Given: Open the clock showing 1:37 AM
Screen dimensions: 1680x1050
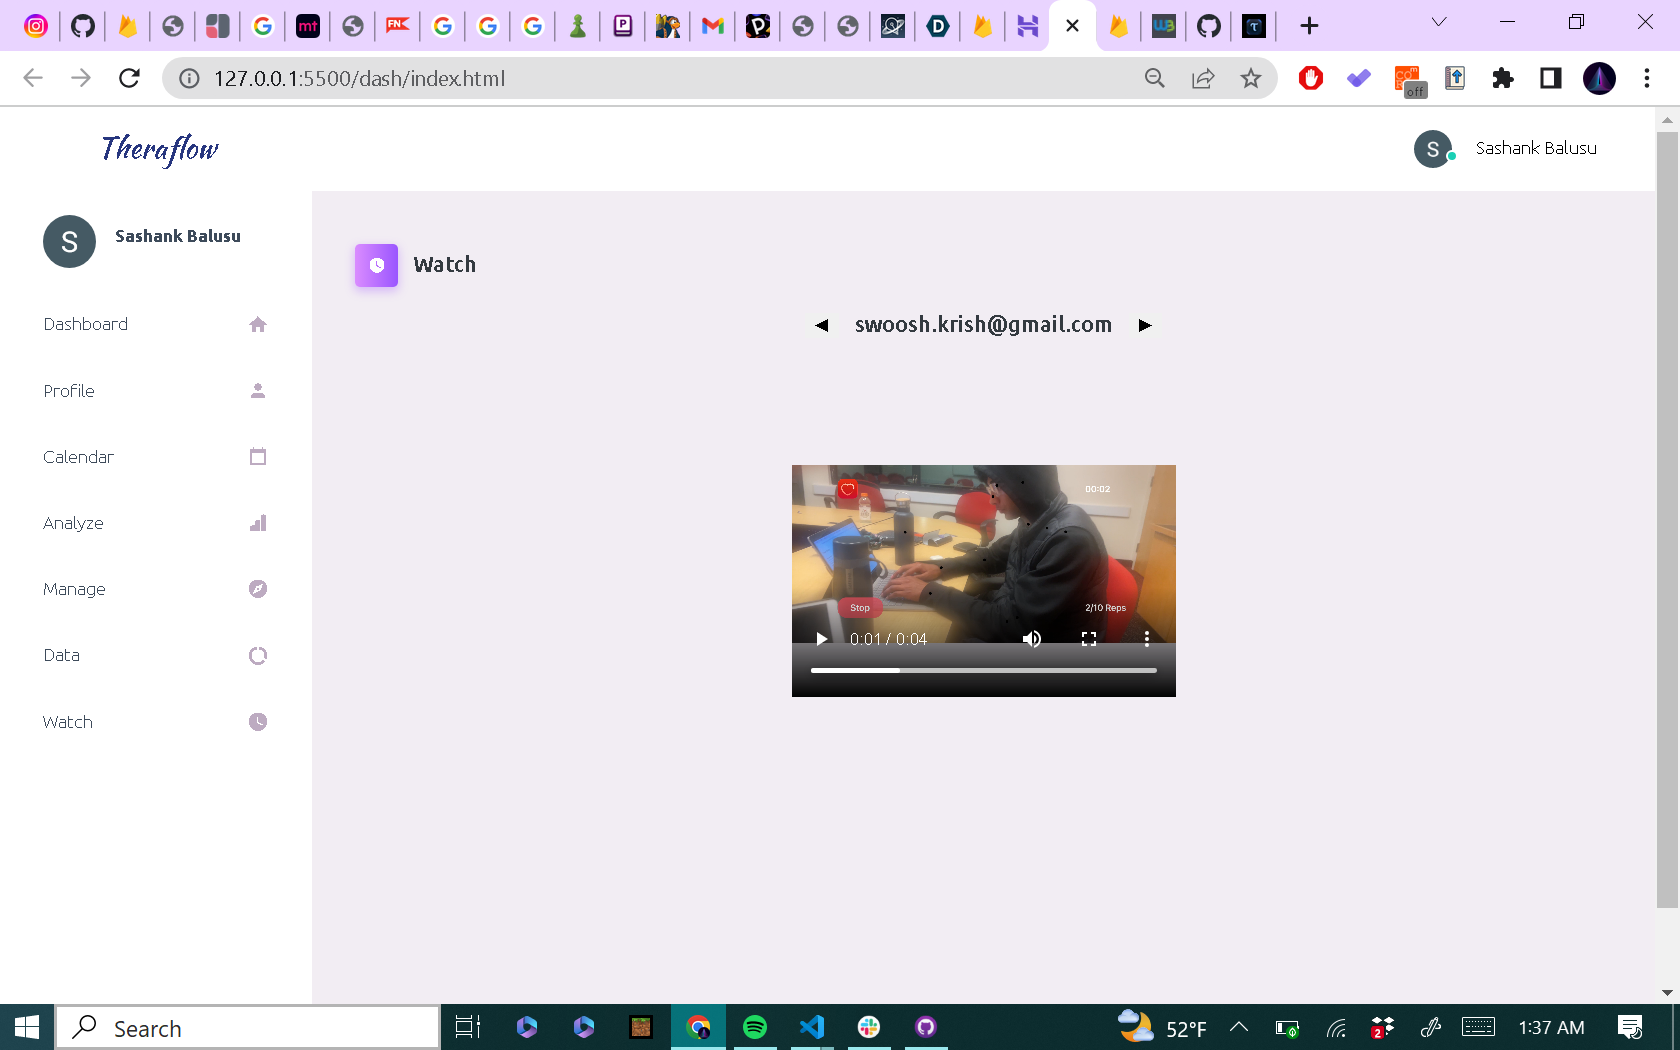Looking at the screenshot, I should pos(1551,1027).
